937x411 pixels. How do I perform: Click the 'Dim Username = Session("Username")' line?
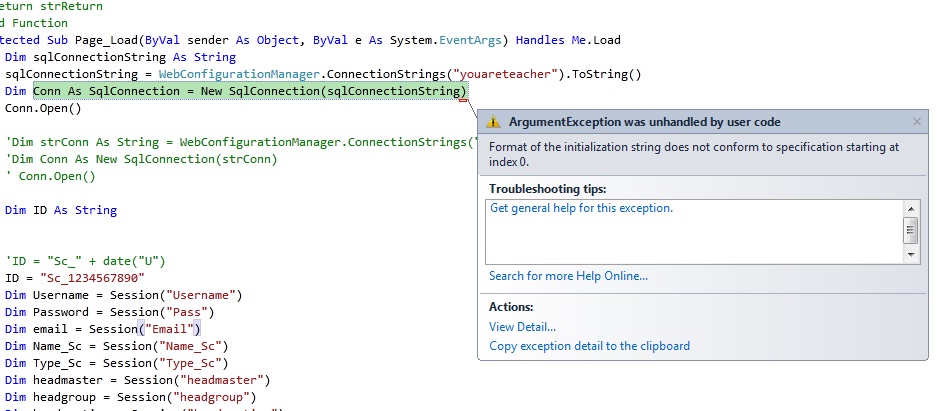[124, 295]
